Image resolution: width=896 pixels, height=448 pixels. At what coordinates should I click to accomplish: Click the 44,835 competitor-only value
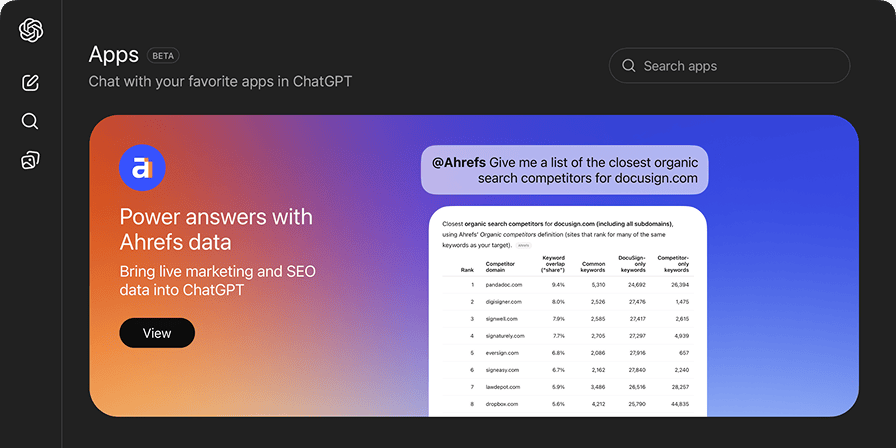pos(680,404)
